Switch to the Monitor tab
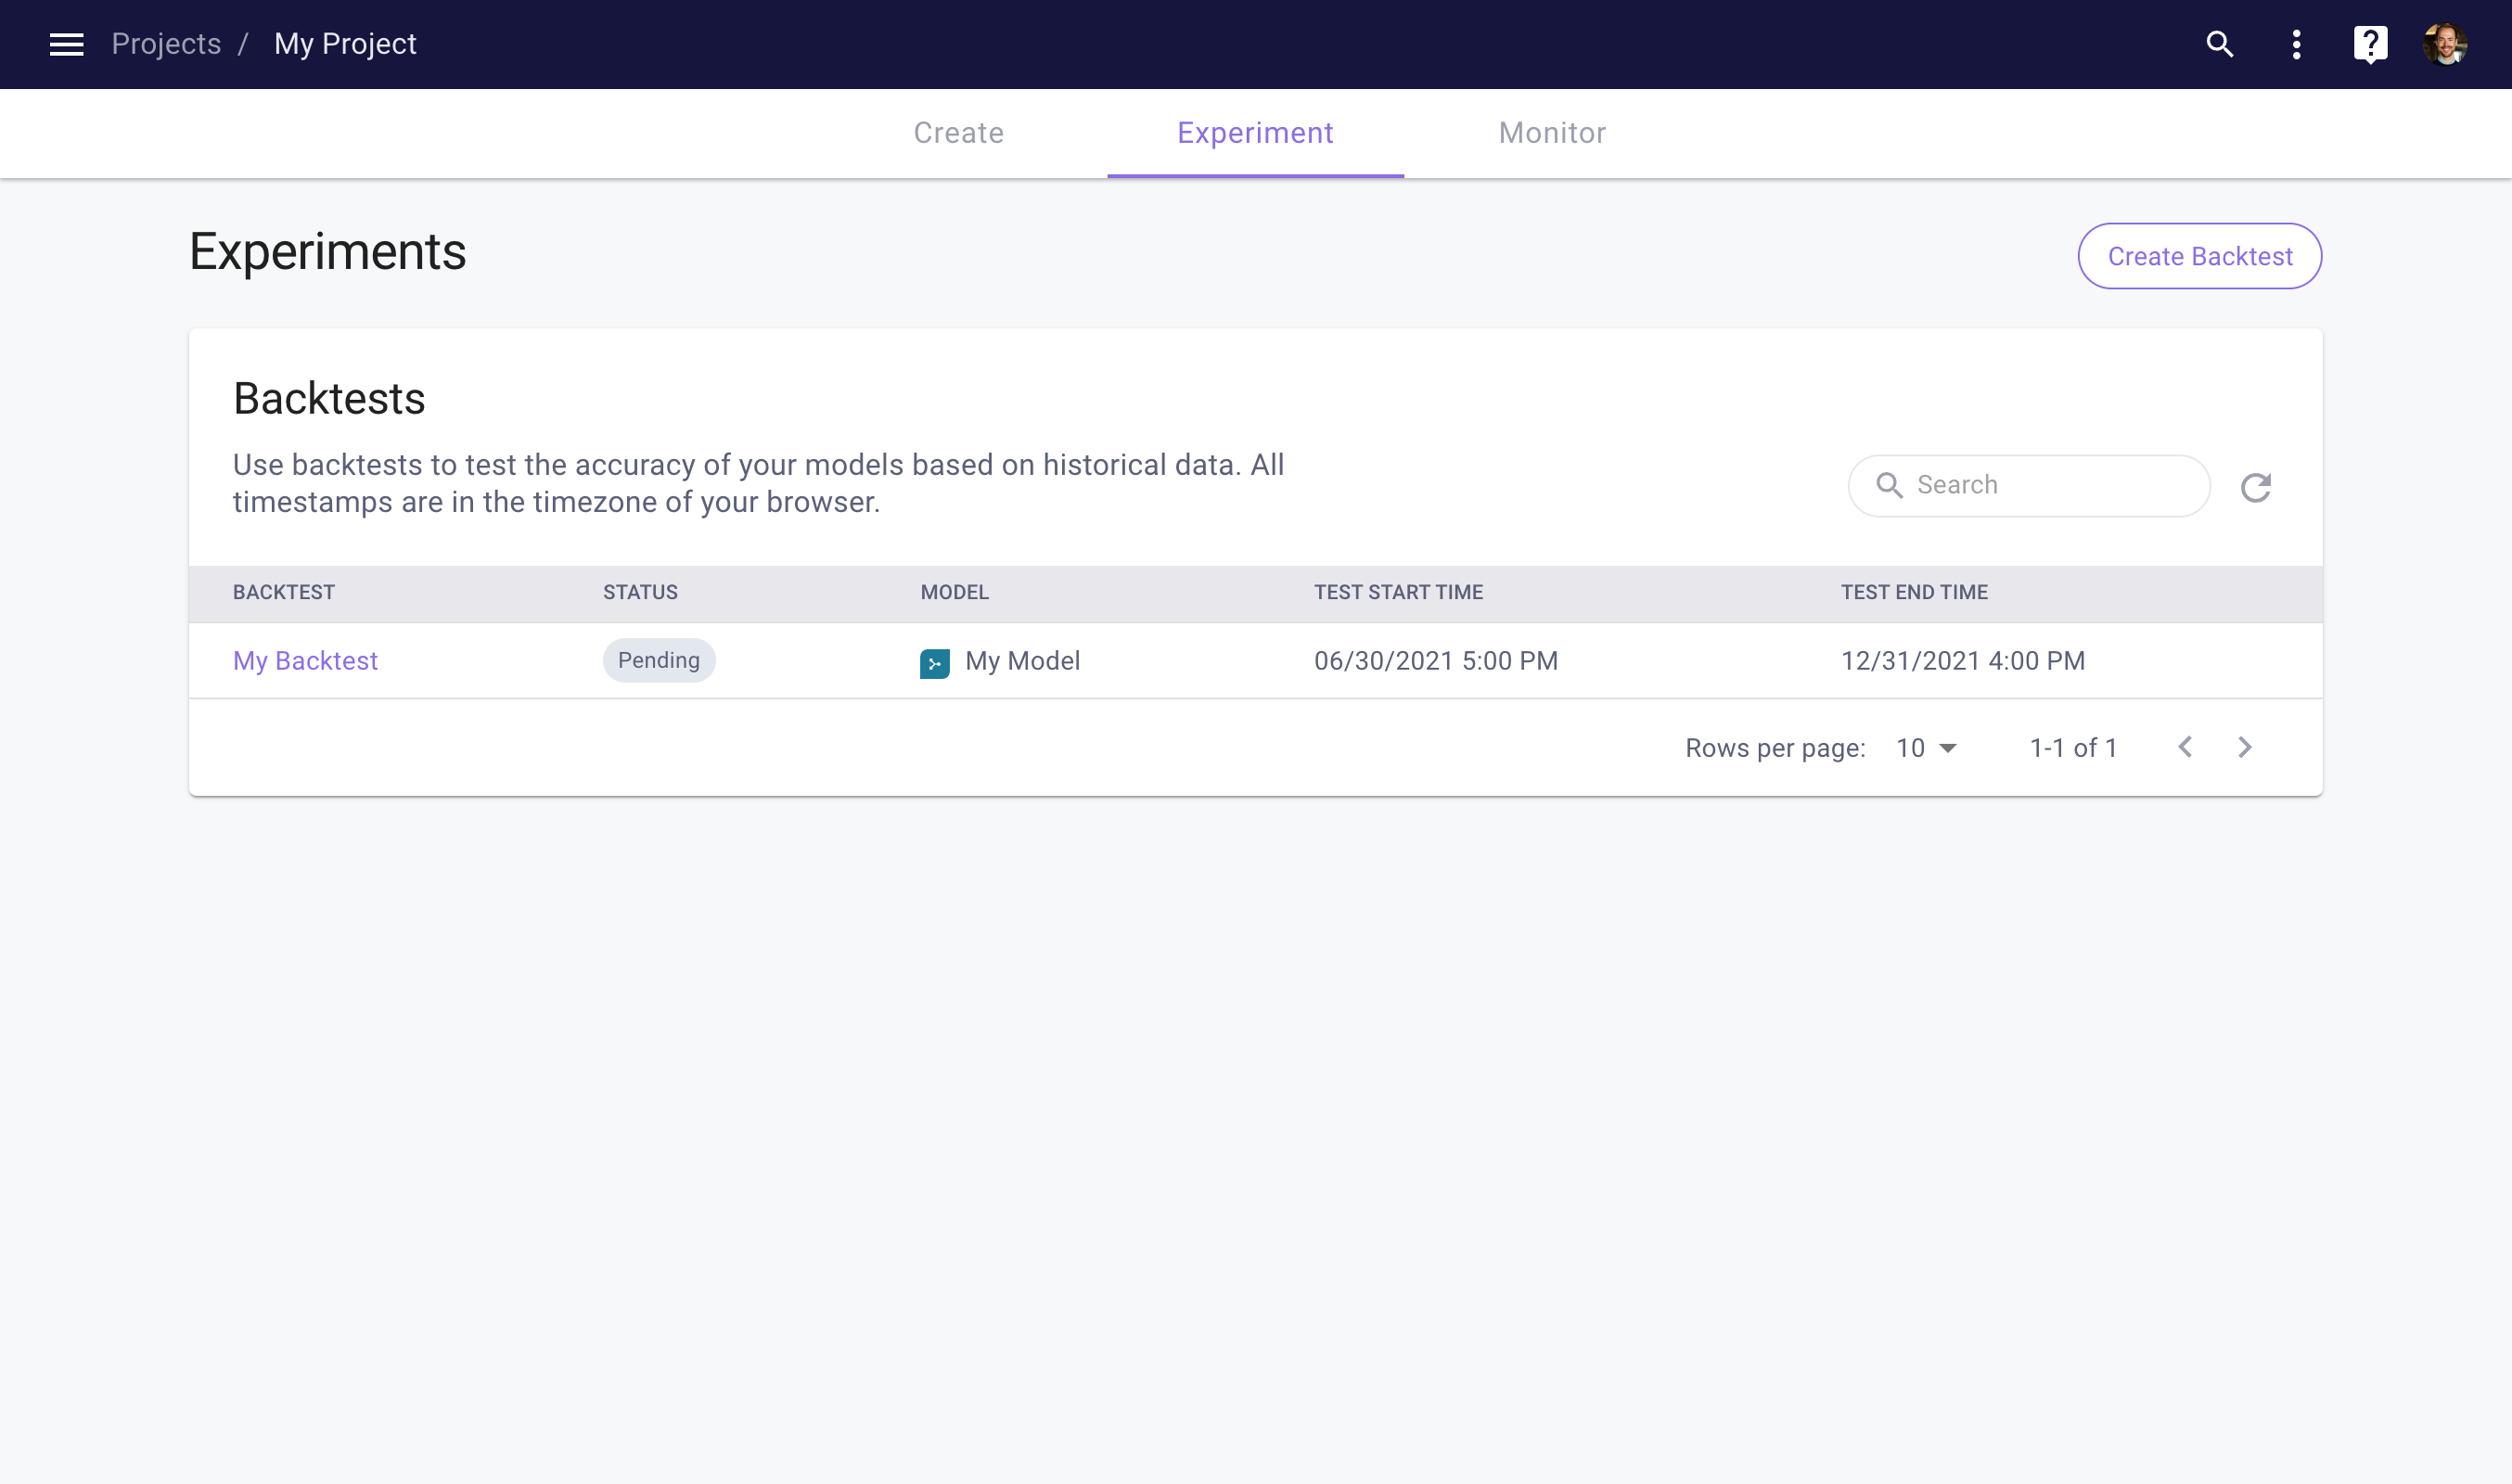Image resolution: width=2512 pixels, height=1484 pixels. [1551, 133]
